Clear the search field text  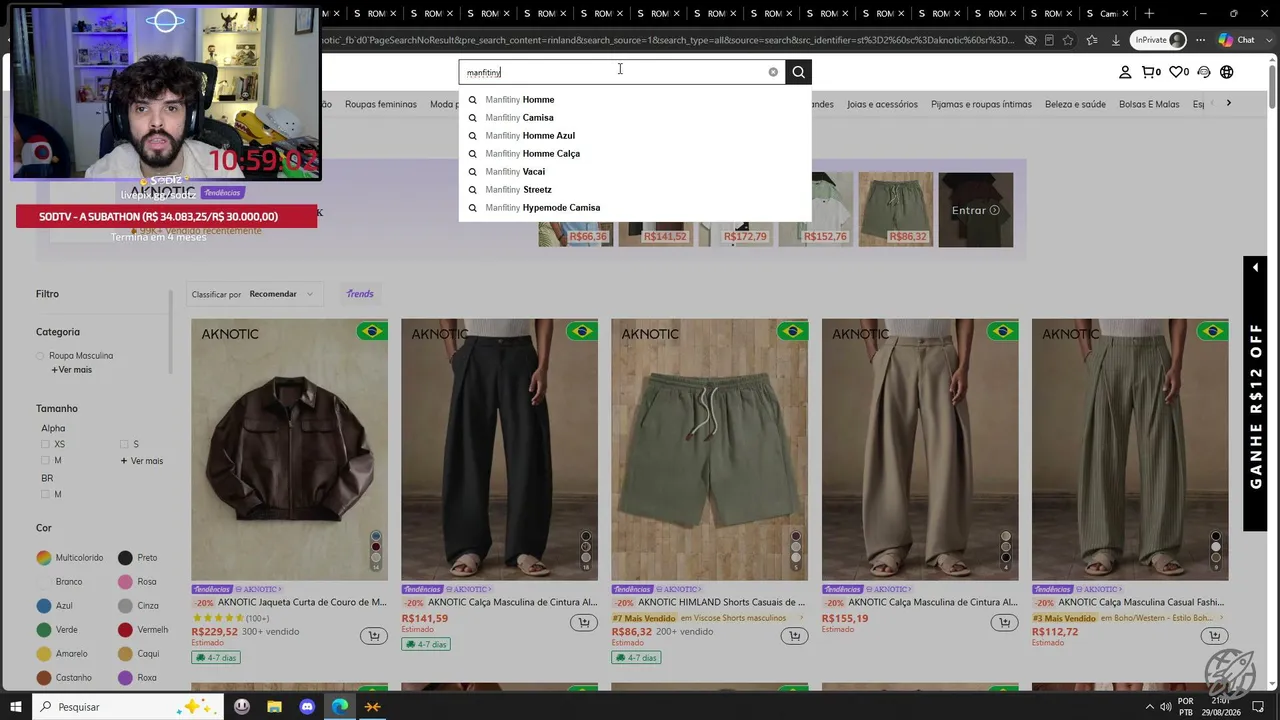point(773,72)
